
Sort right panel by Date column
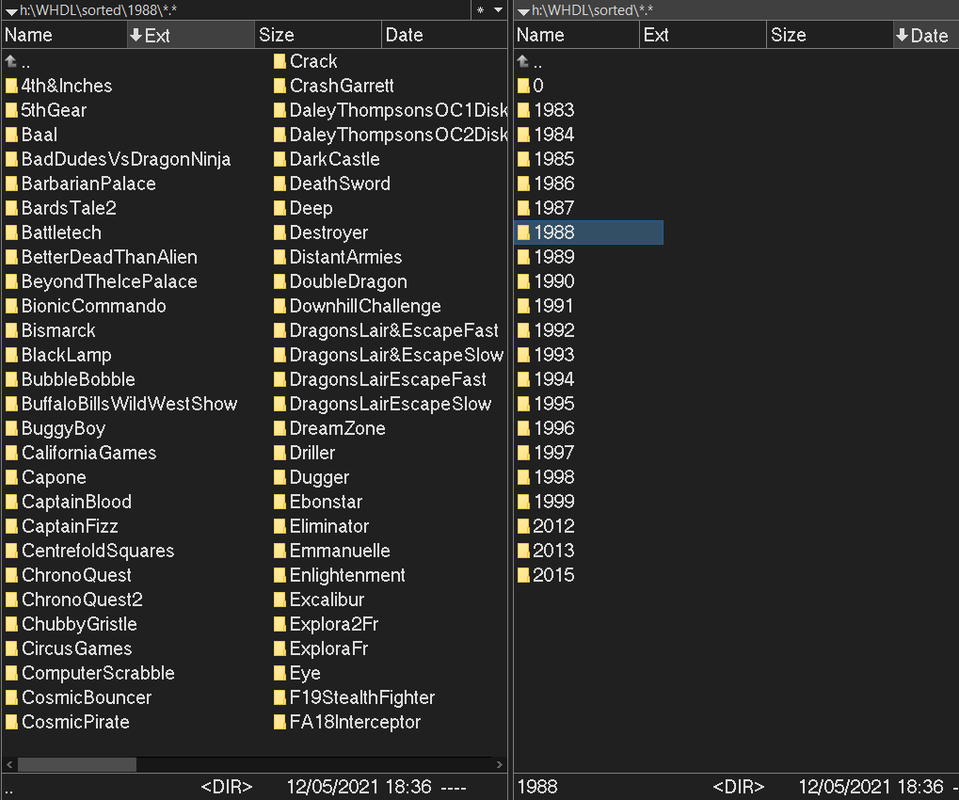(x=926, y=35)
